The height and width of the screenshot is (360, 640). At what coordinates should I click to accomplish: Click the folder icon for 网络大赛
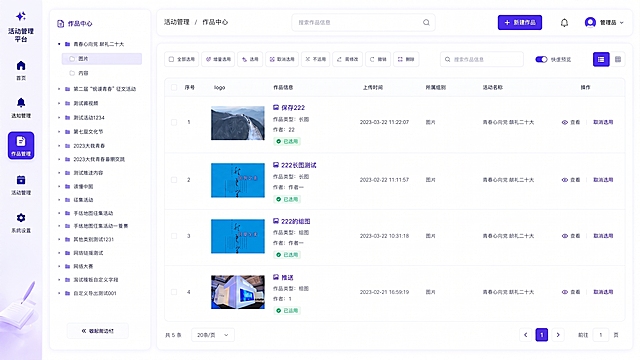click(68, 266)
